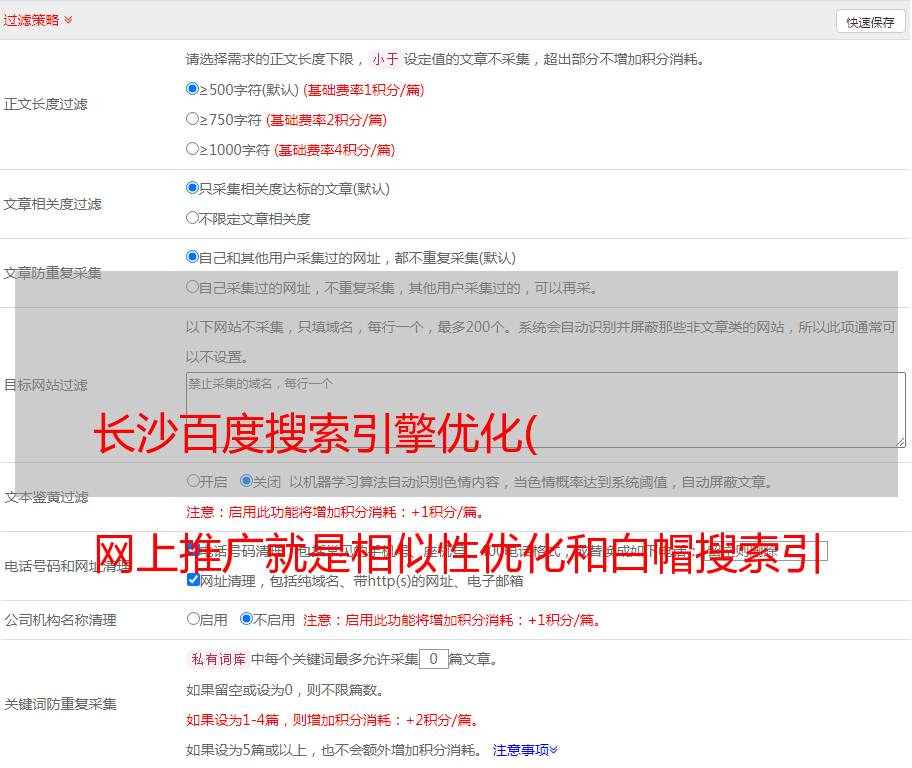Viewport: 912px width, 768px height.
Task: Choose 自己采集过的网址,不重复采集 option
Action: click(193, 287)
